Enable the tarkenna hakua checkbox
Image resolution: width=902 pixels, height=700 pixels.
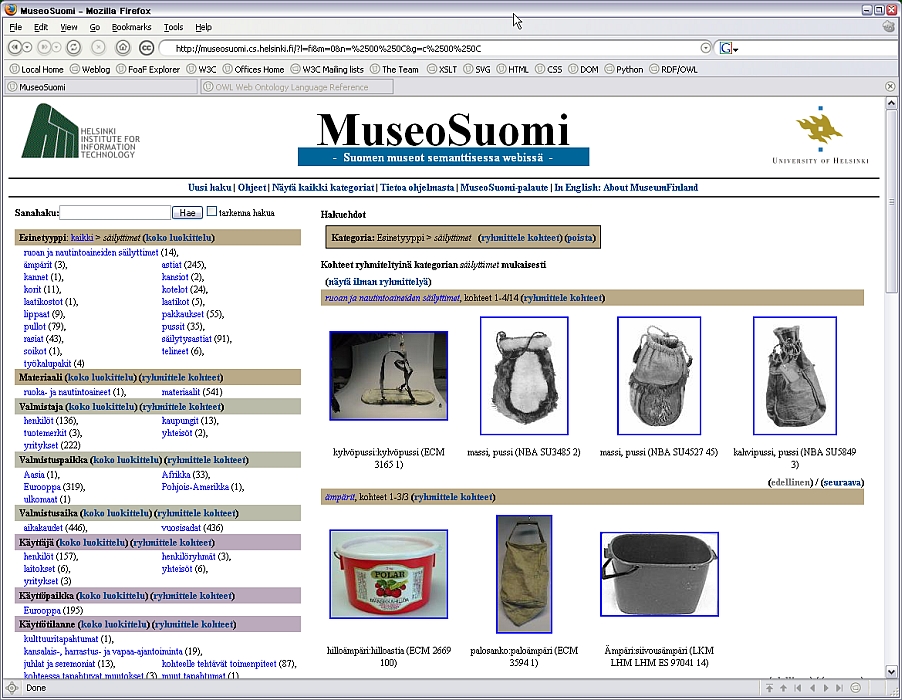212,212
